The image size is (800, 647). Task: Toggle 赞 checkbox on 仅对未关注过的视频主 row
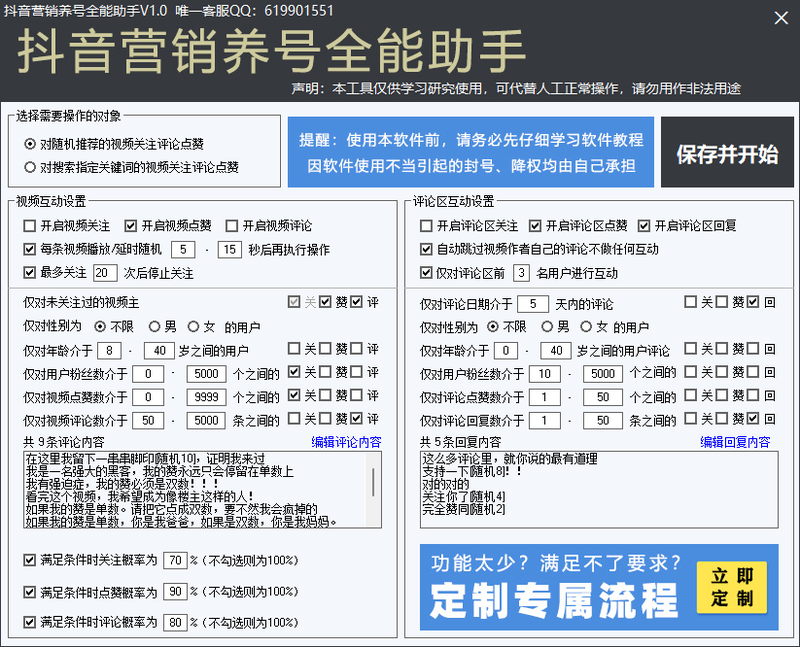point(325,302)
